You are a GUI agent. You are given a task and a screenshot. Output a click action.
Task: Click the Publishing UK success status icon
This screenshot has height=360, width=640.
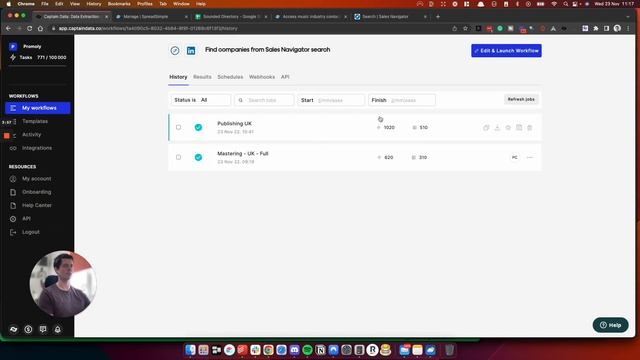[198, 127]
